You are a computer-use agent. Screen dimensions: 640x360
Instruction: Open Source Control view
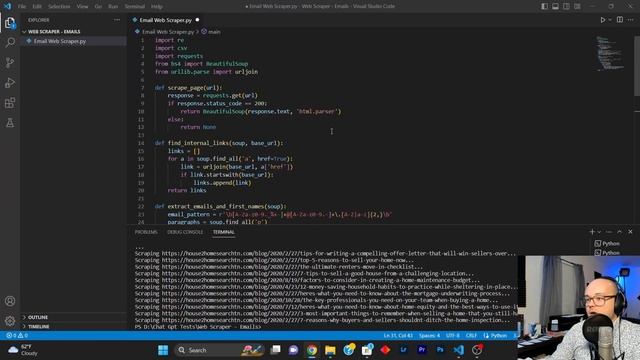click(10, 62)
